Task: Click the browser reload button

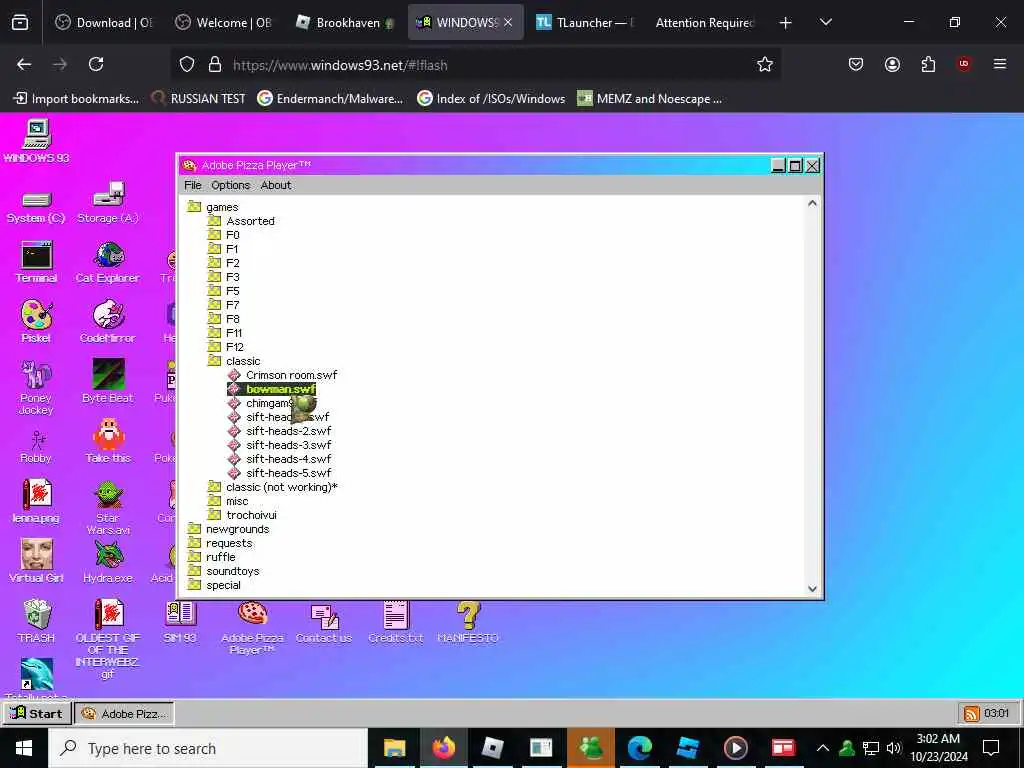Action: pyautogui.click(x=96, y=64)
